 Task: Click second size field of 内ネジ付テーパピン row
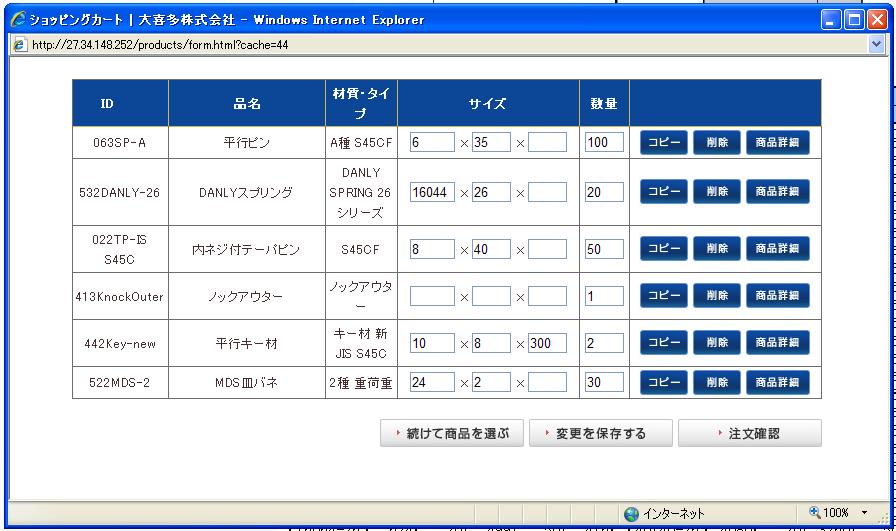tap(491, 249)
